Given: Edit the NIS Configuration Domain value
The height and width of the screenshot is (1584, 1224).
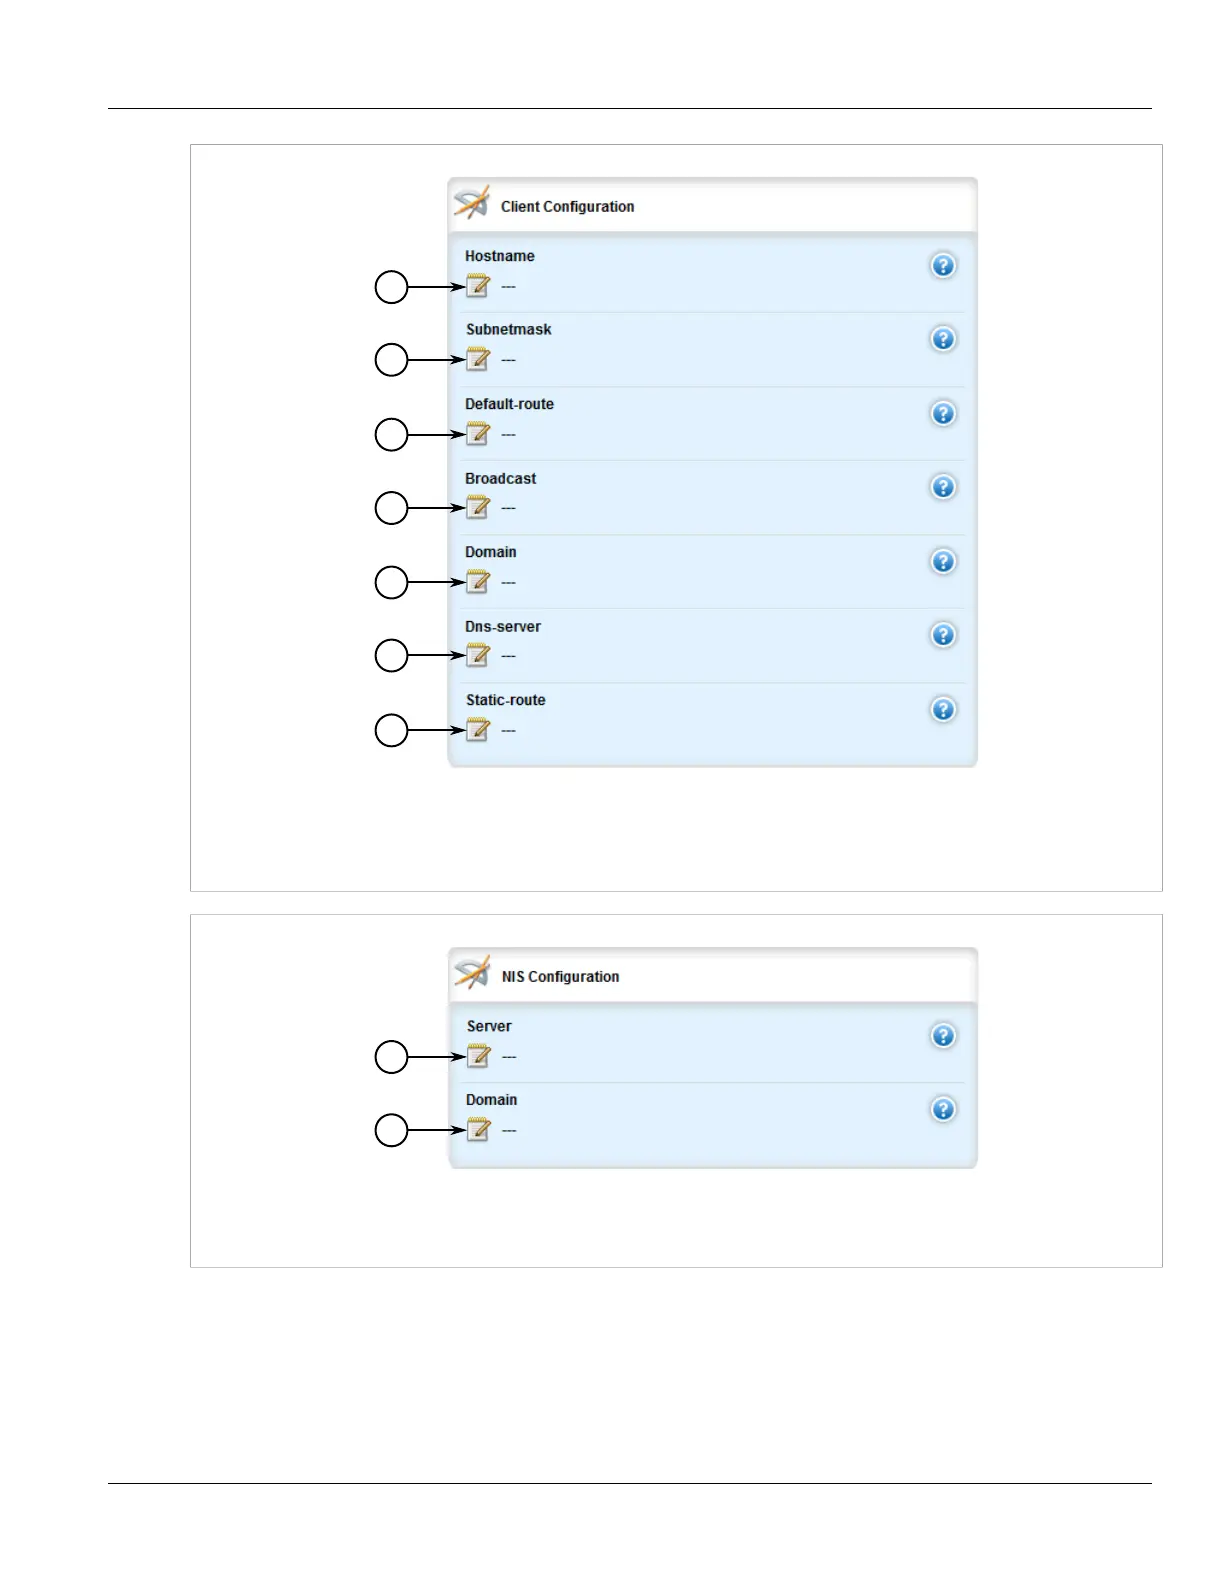Looking at the screenshot, I should pyautogui.click(x=478, y=1130).
